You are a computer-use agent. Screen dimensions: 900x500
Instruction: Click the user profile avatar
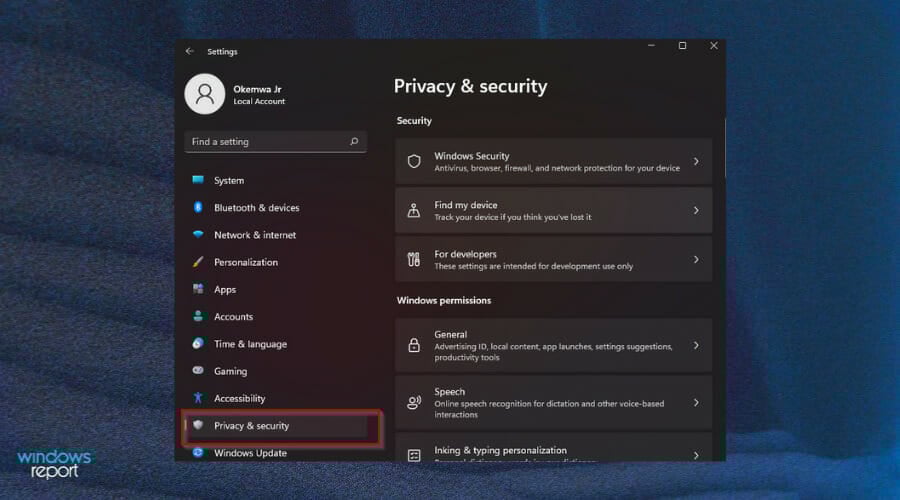(x=204, y=94)
